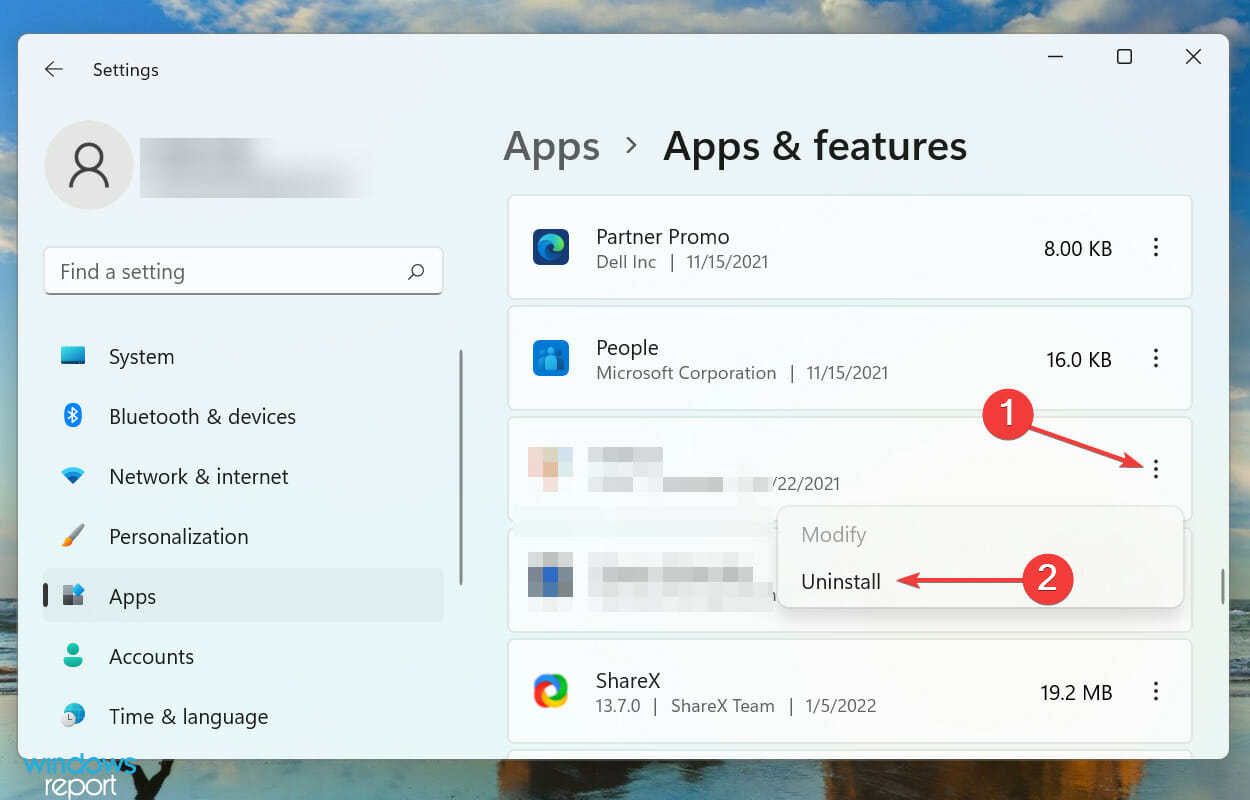This screenshot has width=1250, height=800.
Task: Open more options for People app
Action: point(1156,358)
